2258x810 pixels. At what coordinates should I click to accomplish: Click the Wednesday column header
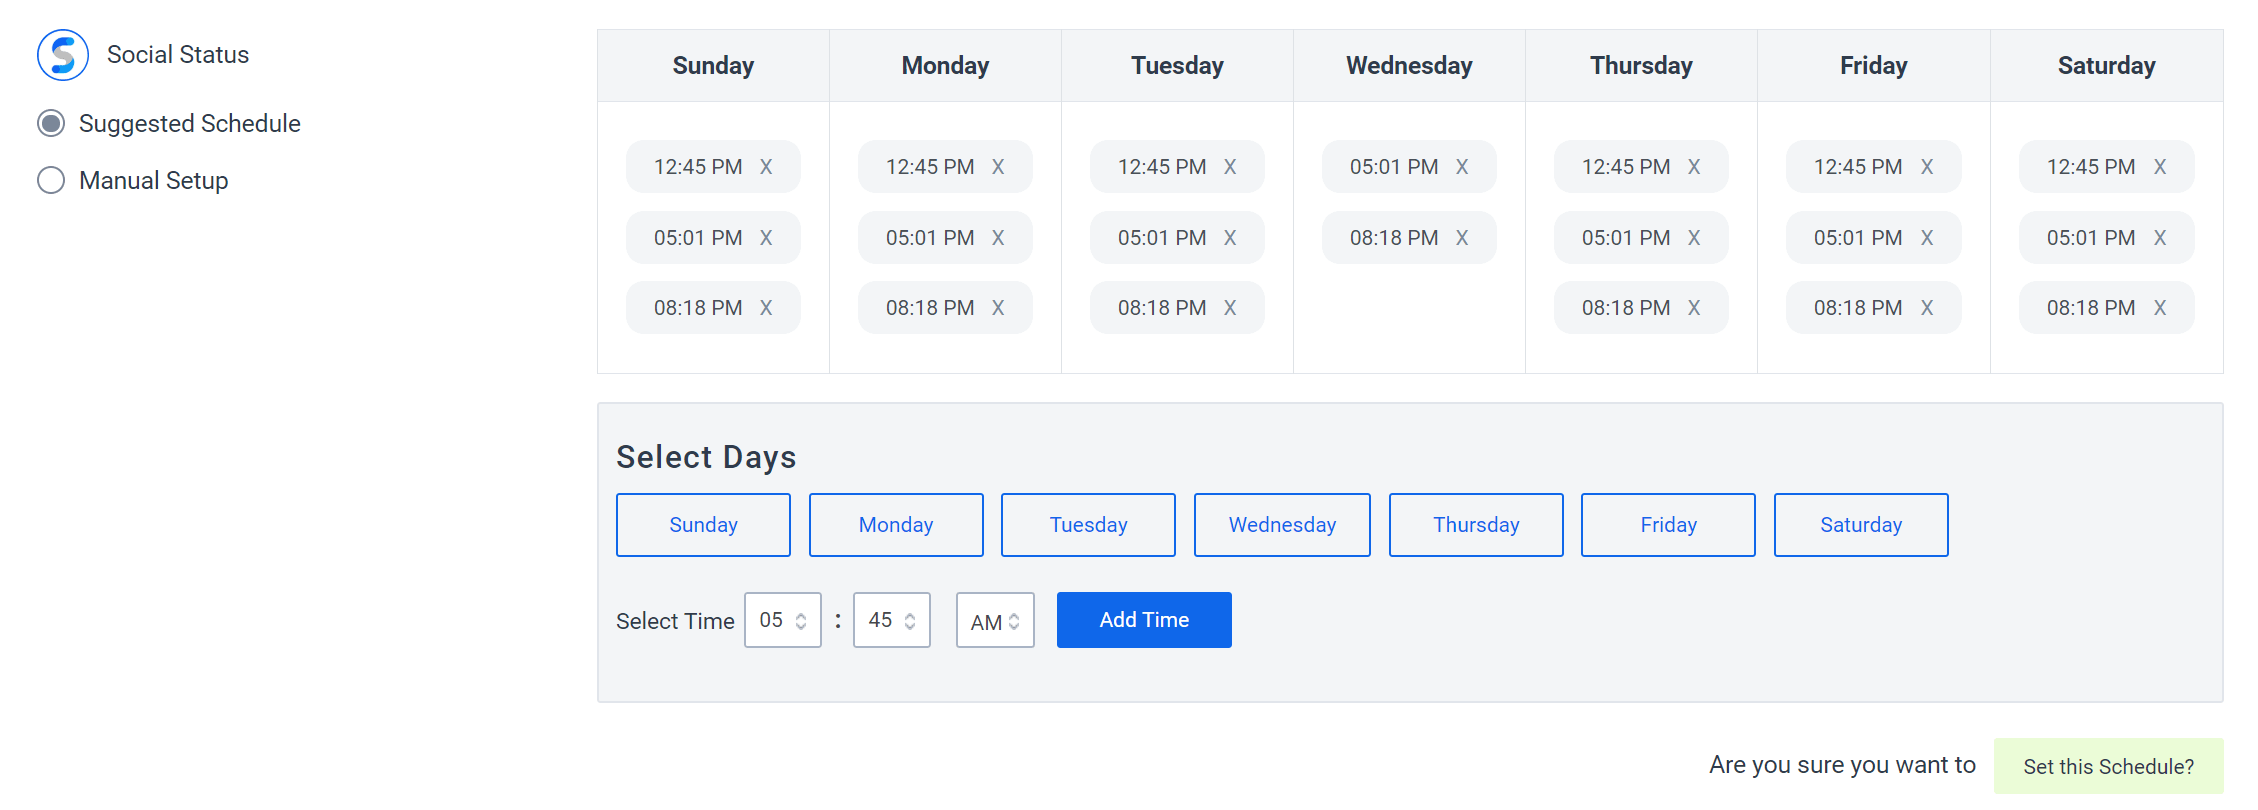pos(1409,66)
